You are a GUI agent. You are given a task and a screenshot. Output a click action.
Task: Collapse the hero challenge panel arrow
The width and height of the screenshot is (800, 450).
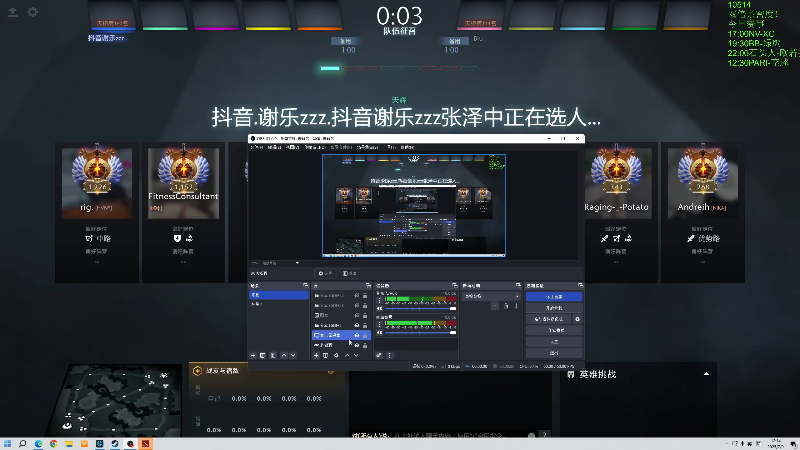(x=706, y=374)
